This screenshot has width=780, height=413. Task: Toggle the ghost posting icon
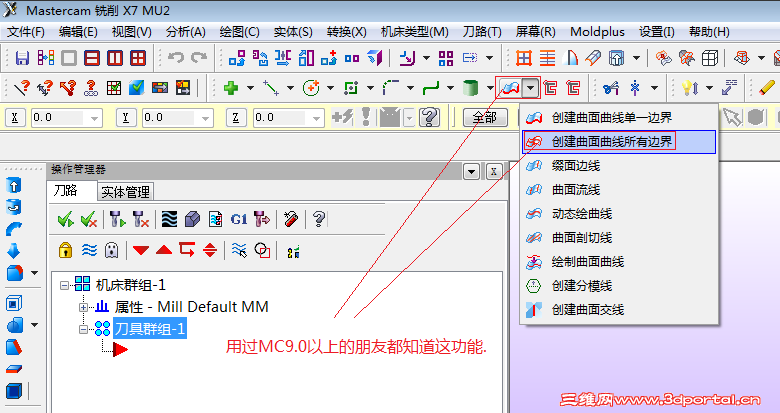click(111, 250)
